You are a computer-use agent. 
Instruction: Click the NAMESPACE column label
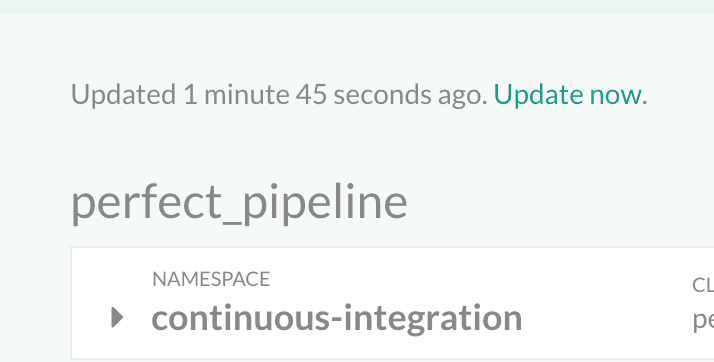pyautogui.click(x=211, y=279)
